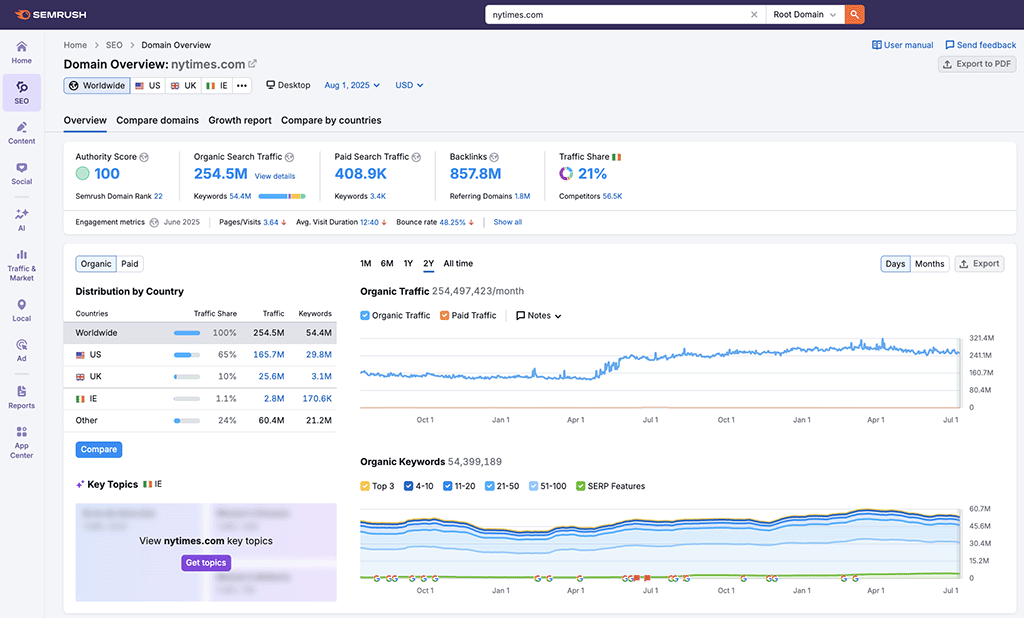Switch to the Growth report tab
Viewport: 1024px width, 618px height.
(240, 120)
